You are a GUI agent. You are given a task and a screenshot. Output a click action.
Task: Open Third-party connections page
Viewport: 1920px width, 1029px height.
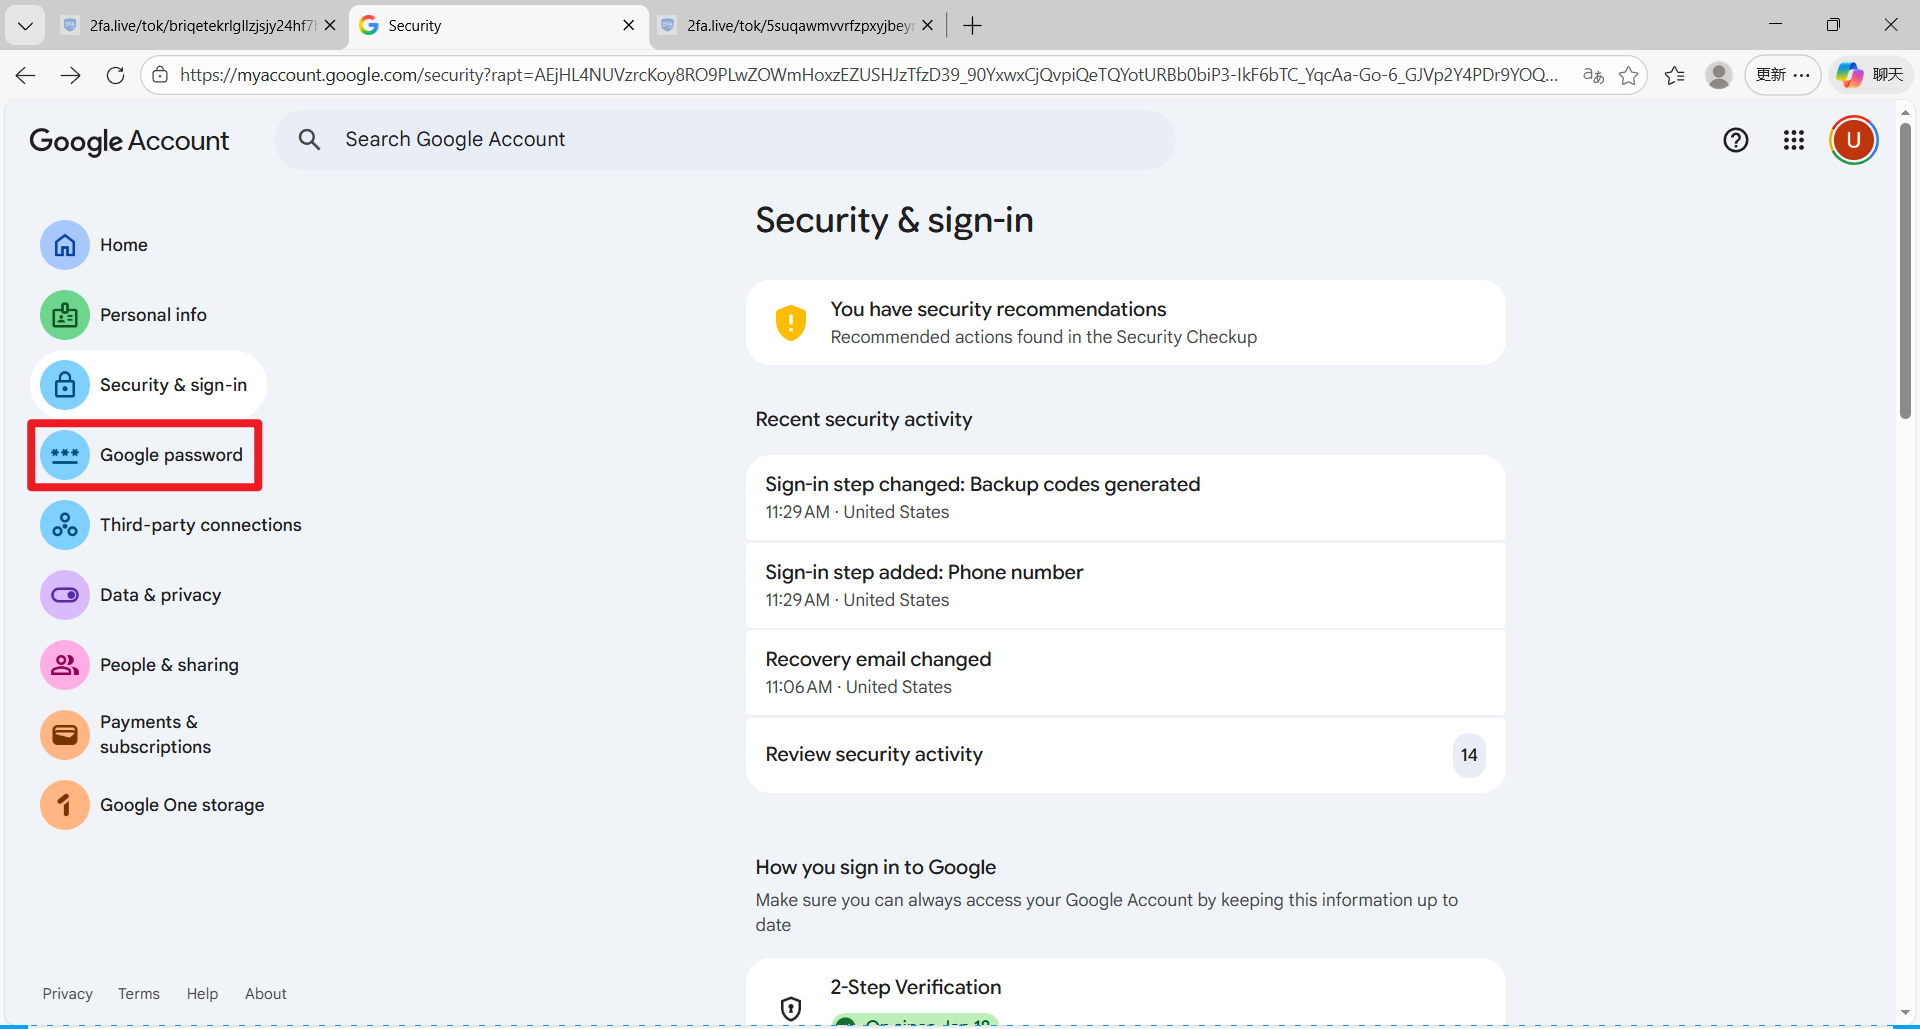[x=199, y=525]
